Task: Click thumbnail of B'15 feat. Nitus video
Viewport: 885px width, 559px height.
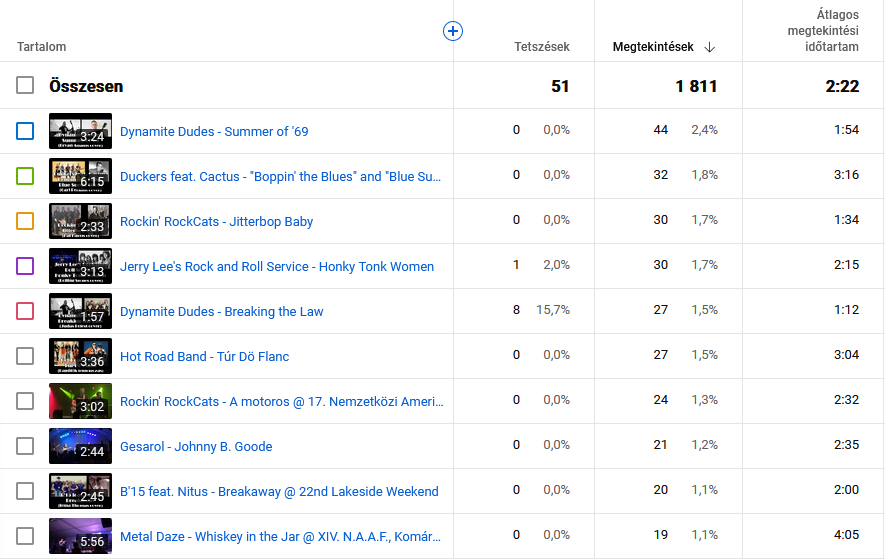Action: [80, 491]
